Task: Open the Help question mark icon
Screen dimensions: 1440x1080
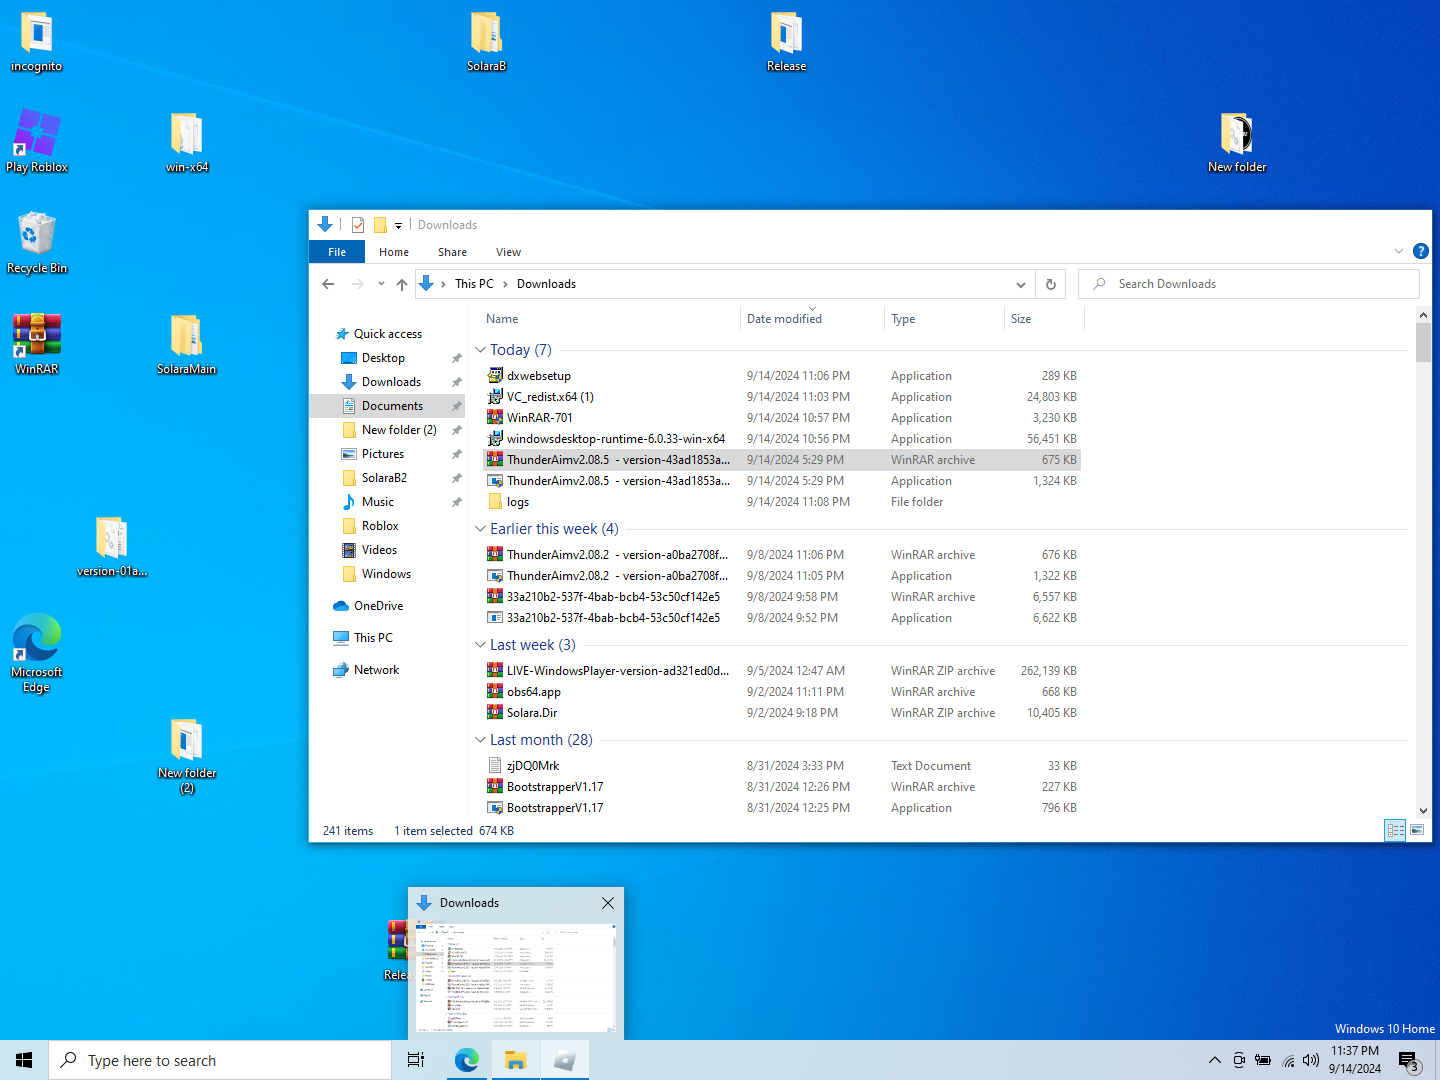Action: coord(1420,251)
